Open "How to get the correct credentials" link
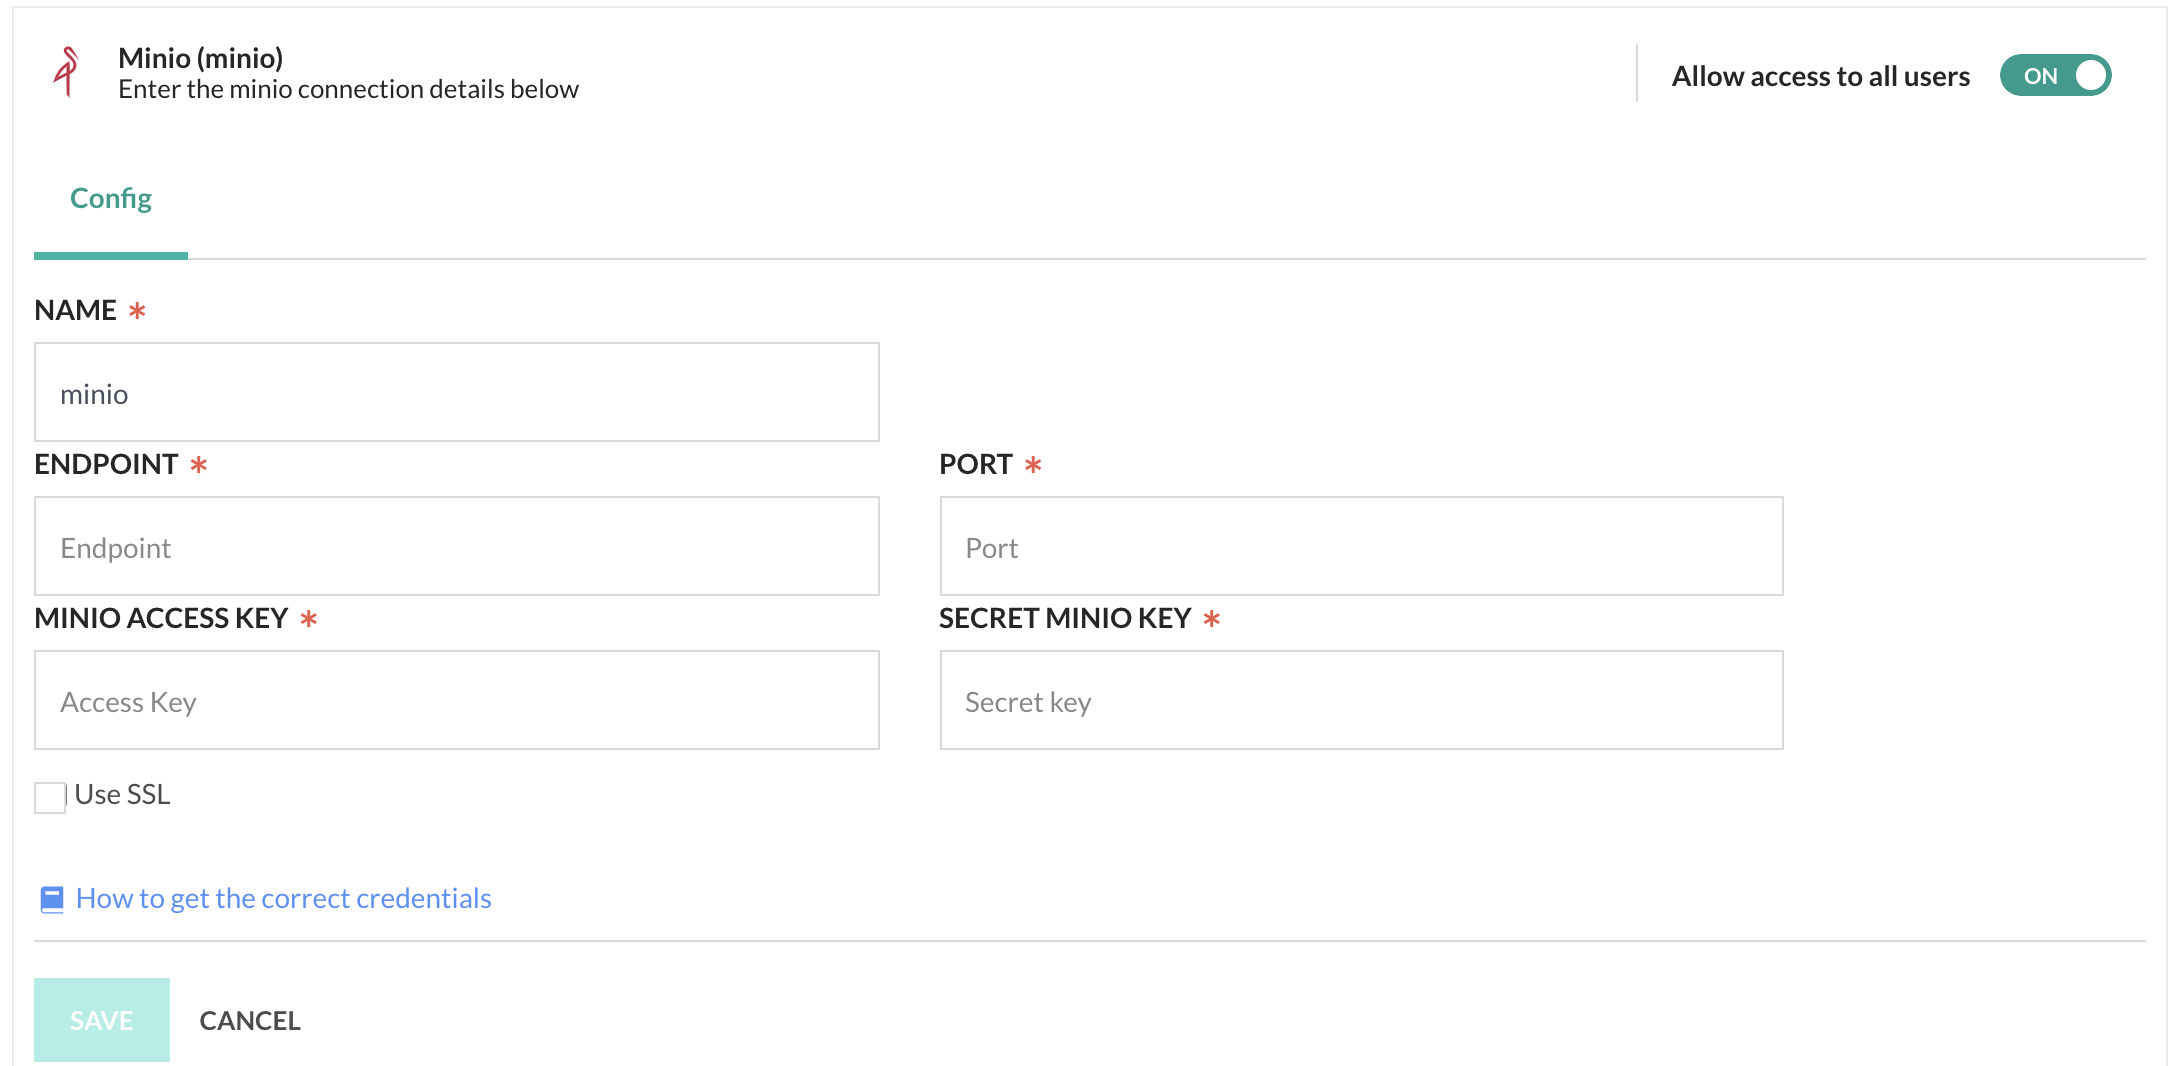This screenshot has width=2182, height=1066. (283, 899)
